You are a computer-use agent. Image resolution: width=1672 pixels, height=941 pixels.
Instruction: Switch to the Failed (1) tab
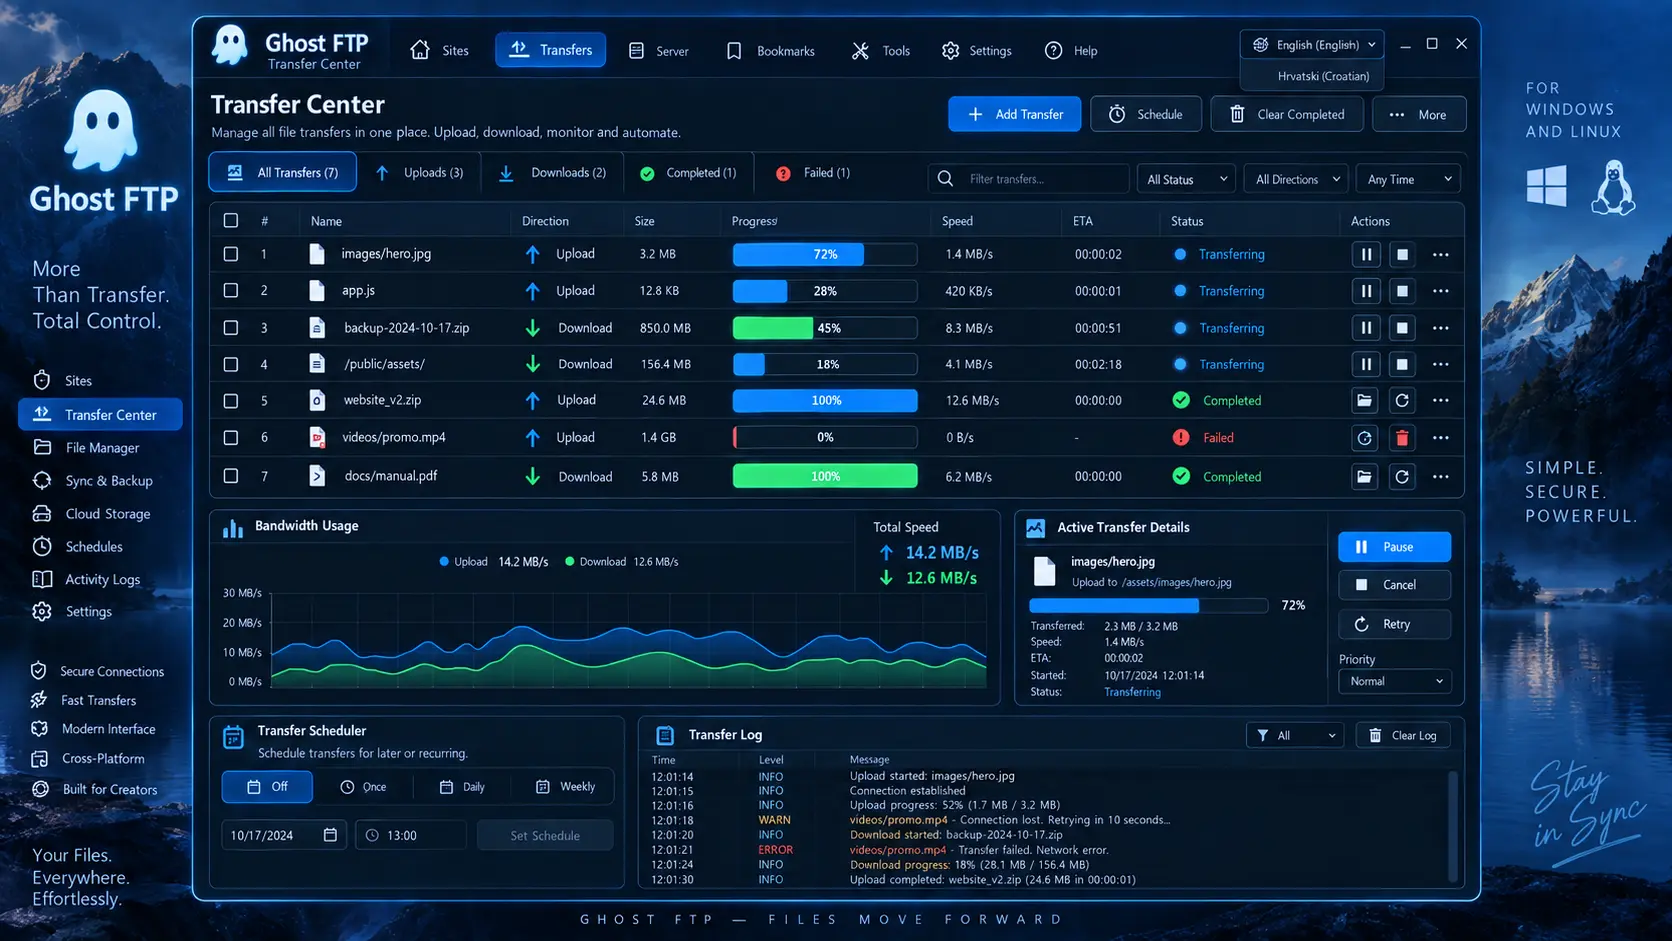[812, 173]
